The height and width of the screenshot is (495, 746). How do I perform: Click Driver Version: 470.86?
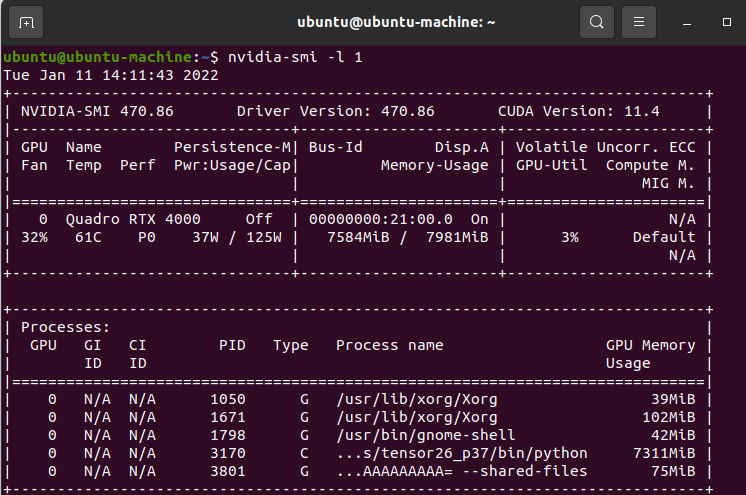coord(335,111)
